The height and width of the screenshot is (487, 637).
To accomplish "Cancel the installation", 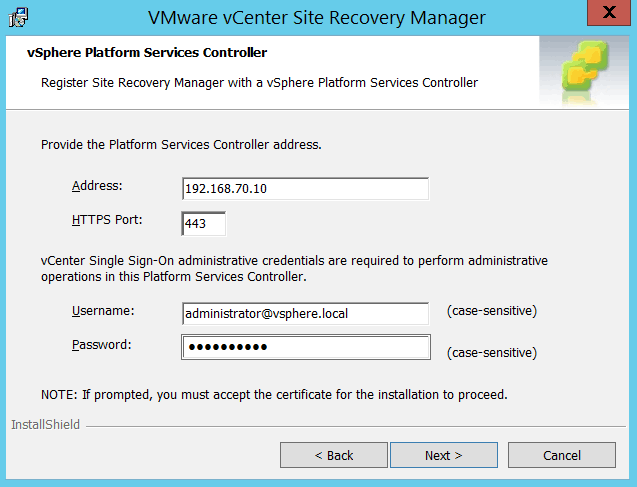I will 561,455.
